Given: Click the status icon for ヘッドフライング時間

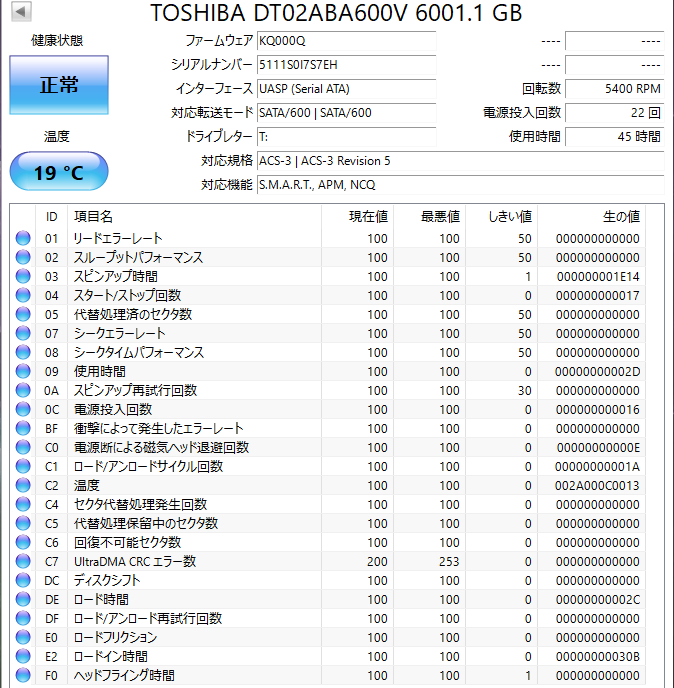Looking at the screenshot, I should 23,675.
